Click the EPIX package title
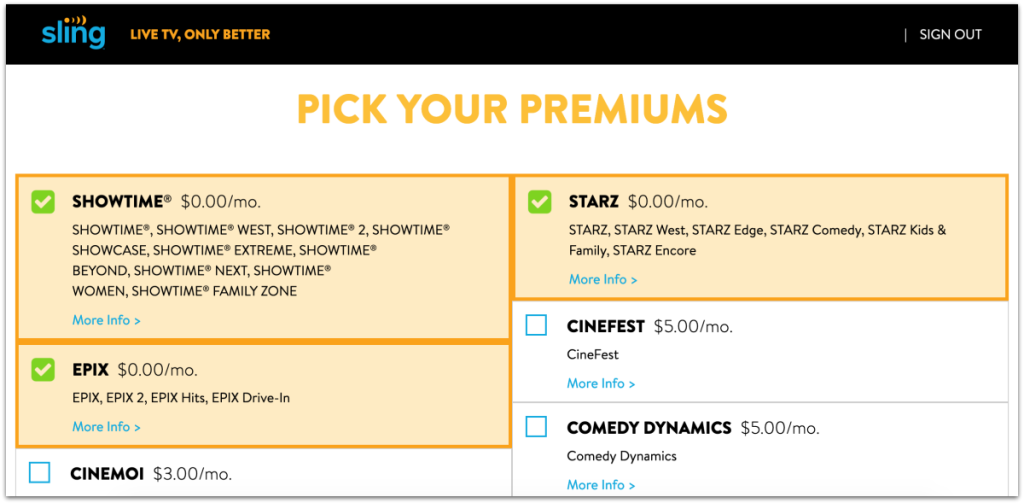The height and width of the screenshot is (503, 1024). click(x=90, y=370)
